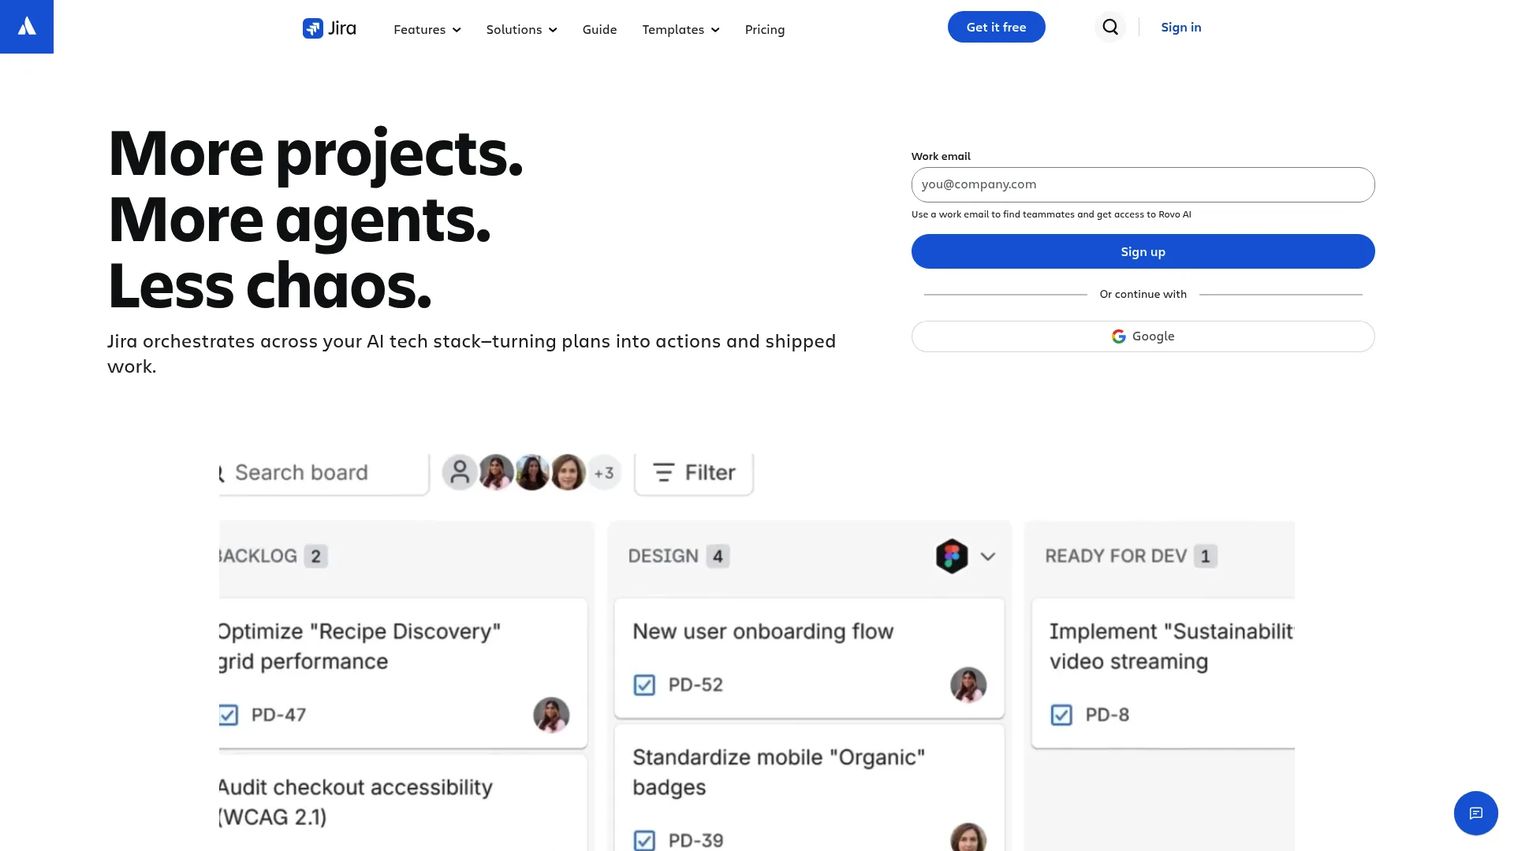Open the New user onboarding flow card
Viewport: 1514px width, 851px height.
(809, 657)
